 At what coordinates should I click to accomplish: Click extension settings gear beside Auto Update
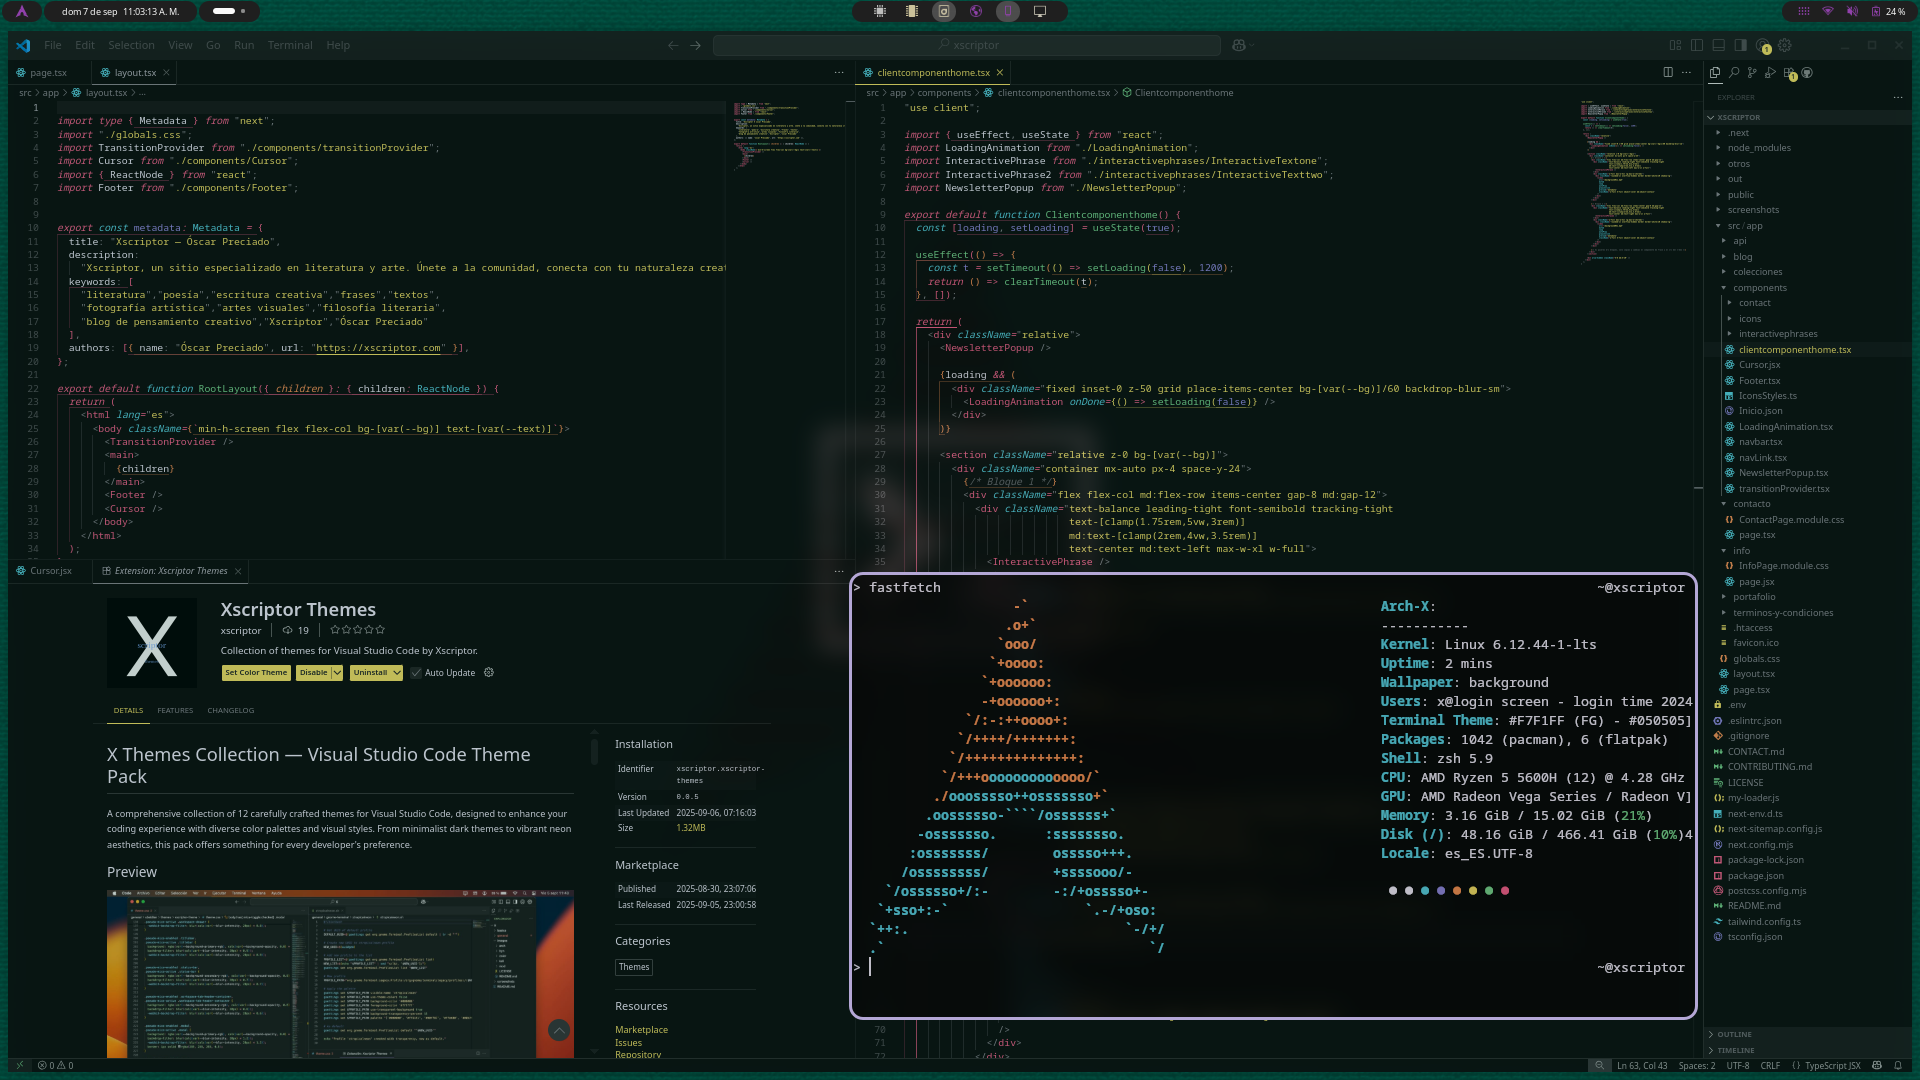tap(489, 673)
